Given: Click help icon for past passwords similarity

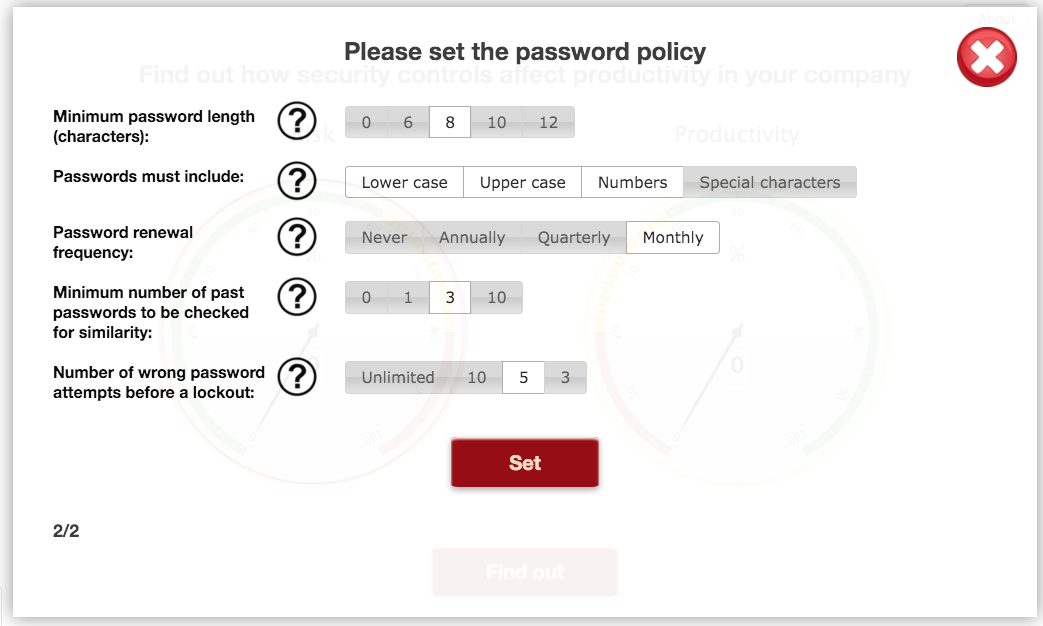Looking at the screenshot, I should (x=296, y=297).
